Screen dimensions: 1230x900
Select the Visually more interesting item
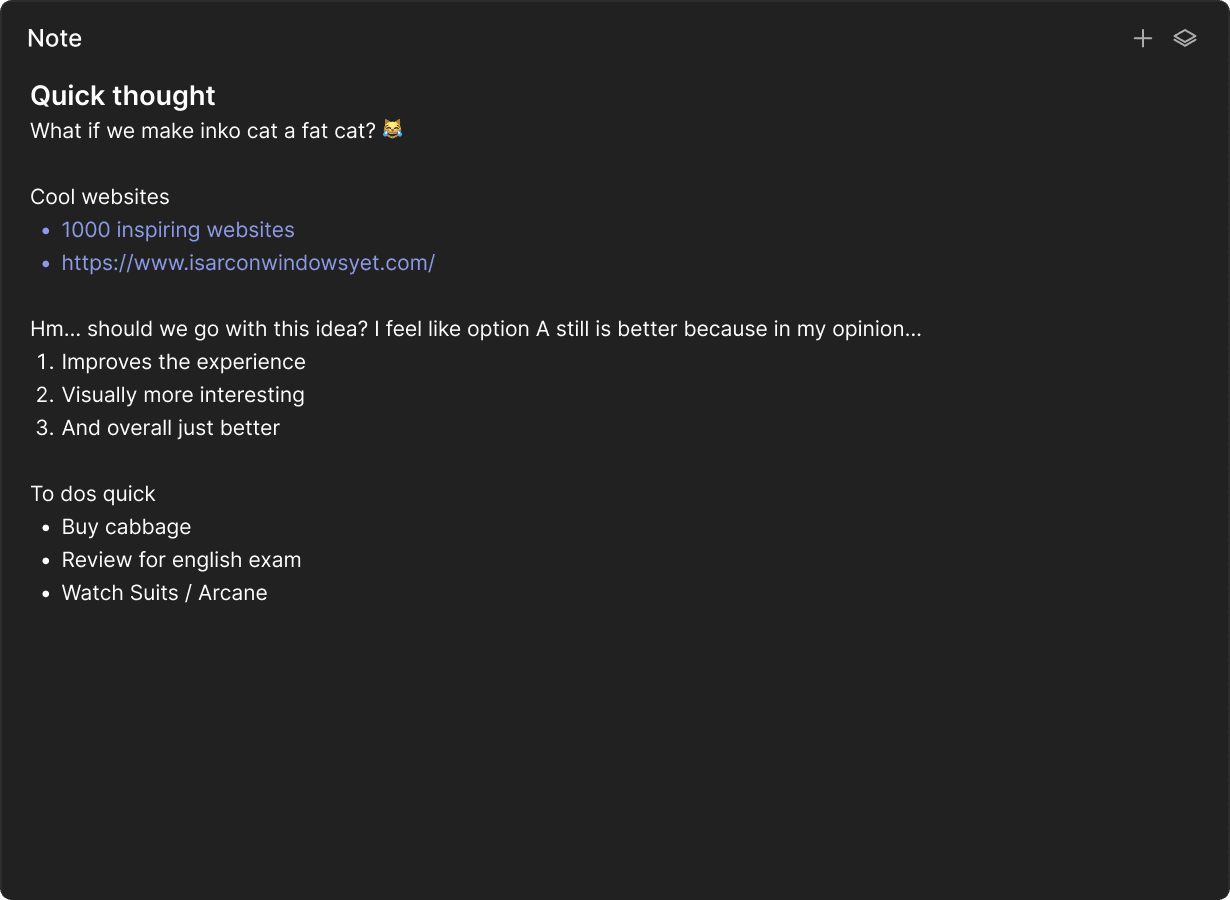pos(183,395)
